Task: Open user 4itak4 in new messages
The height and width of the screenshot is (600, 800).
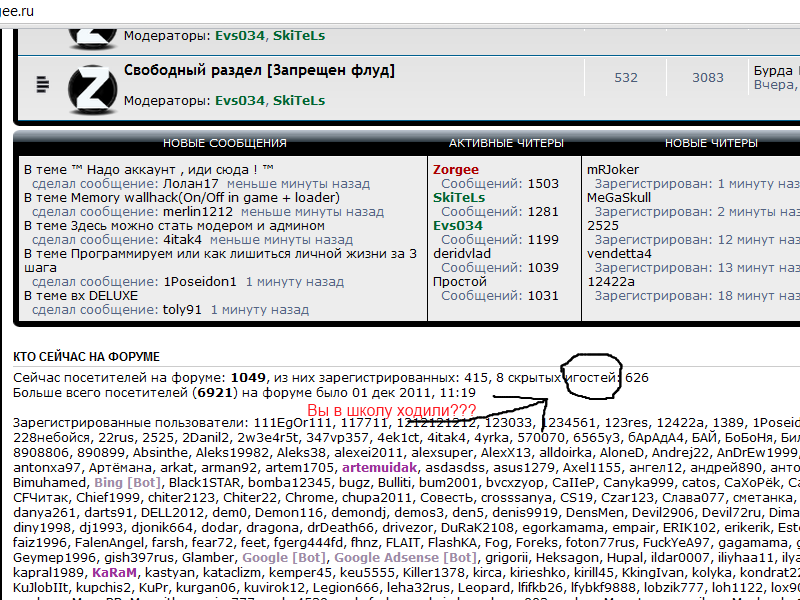Action: (x=183, y=240)
